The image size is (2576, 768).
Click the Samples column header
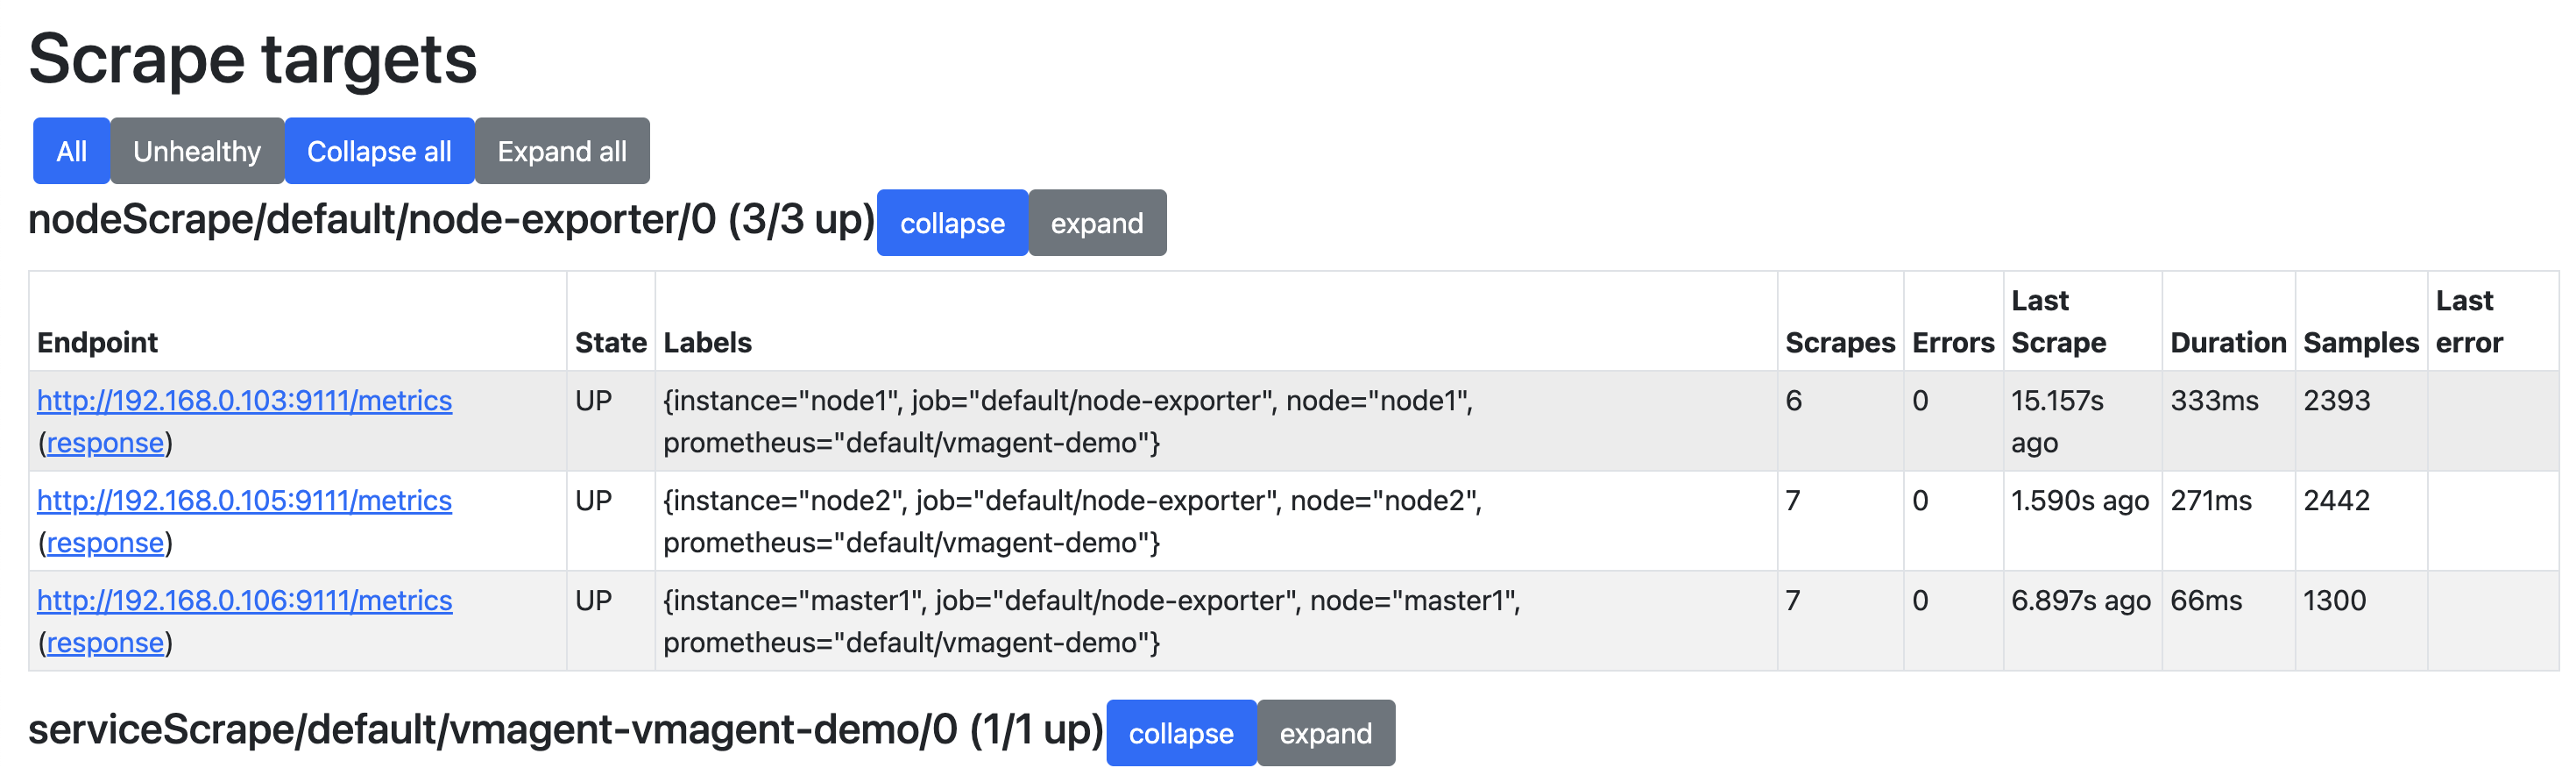(x=2361, y=343)
